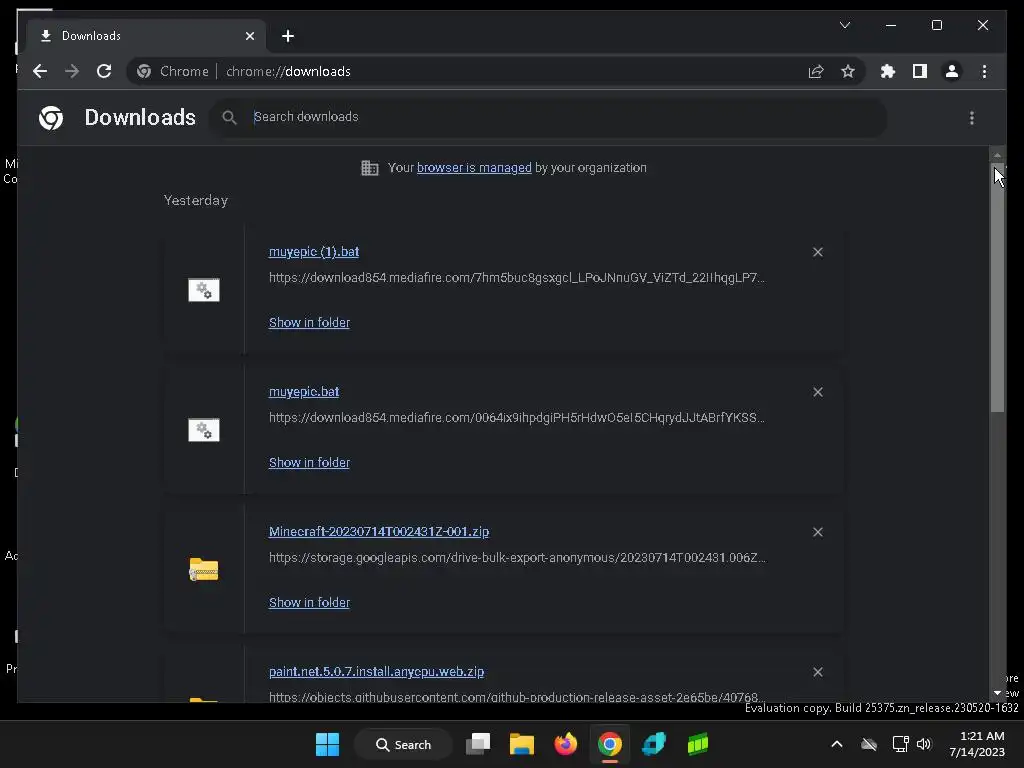Image resolution: width=1024 pixels, height=768 pixels.
Task: Remove the paint.net zip from the list
Action: [818, 672]
